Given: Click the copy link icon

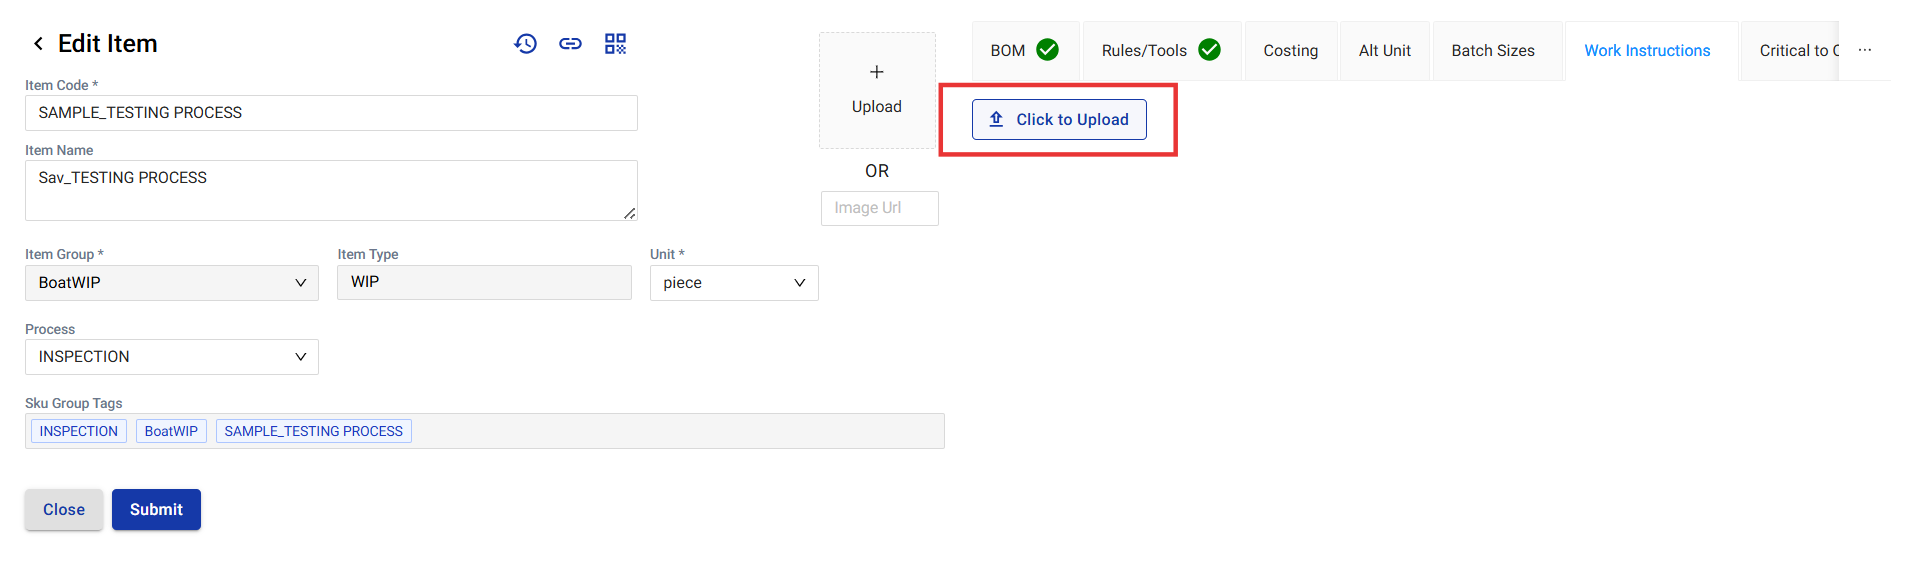Looking at the screenshot, I should [570, 44].
